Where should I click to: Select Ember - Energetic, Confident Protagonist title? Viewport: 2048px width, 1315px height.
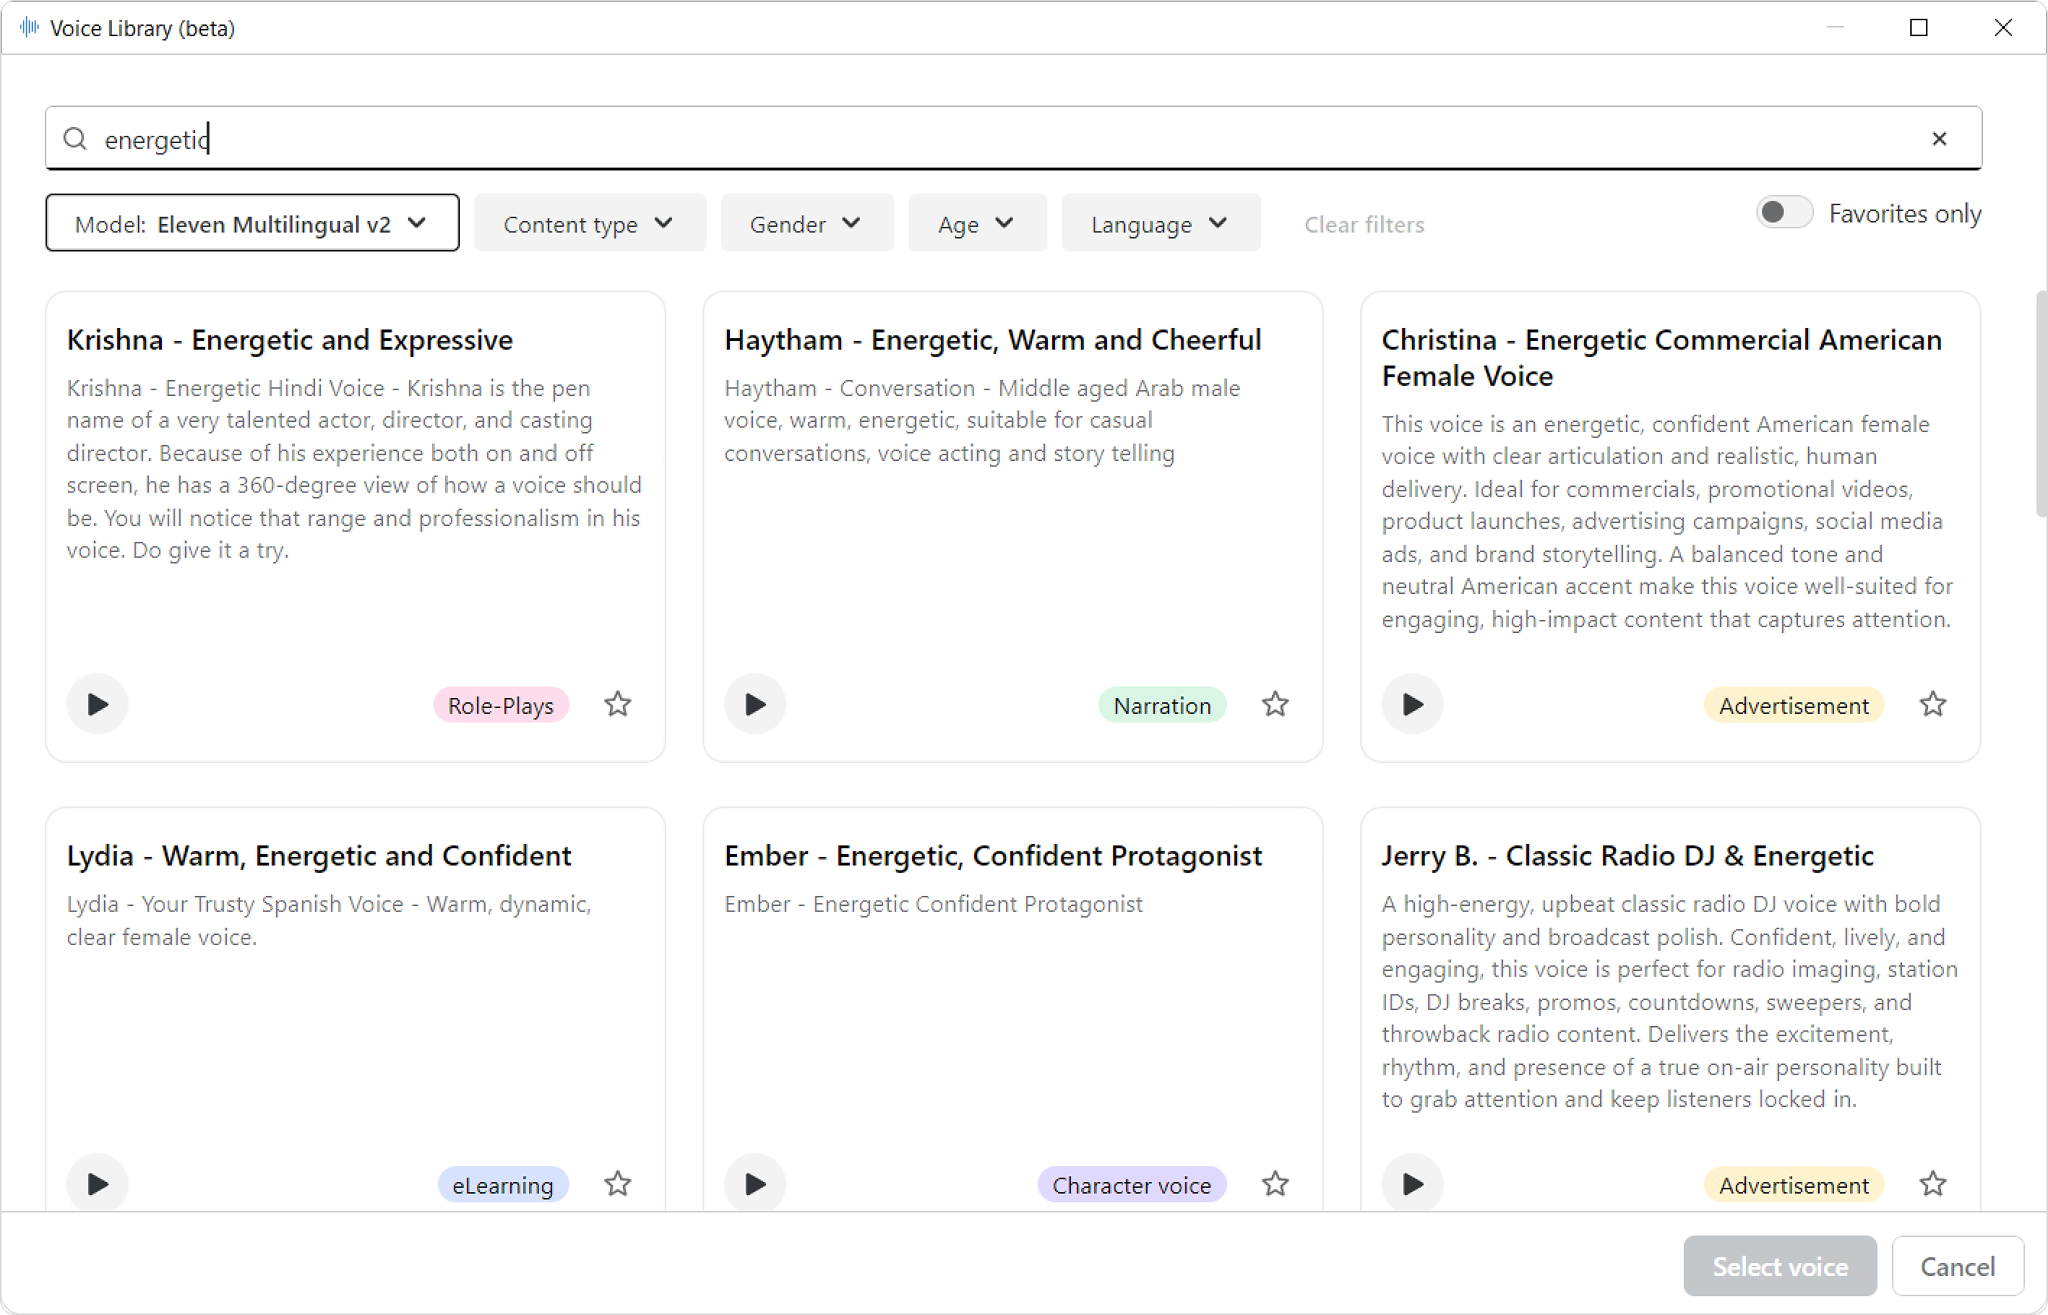(x=993, y=856)
